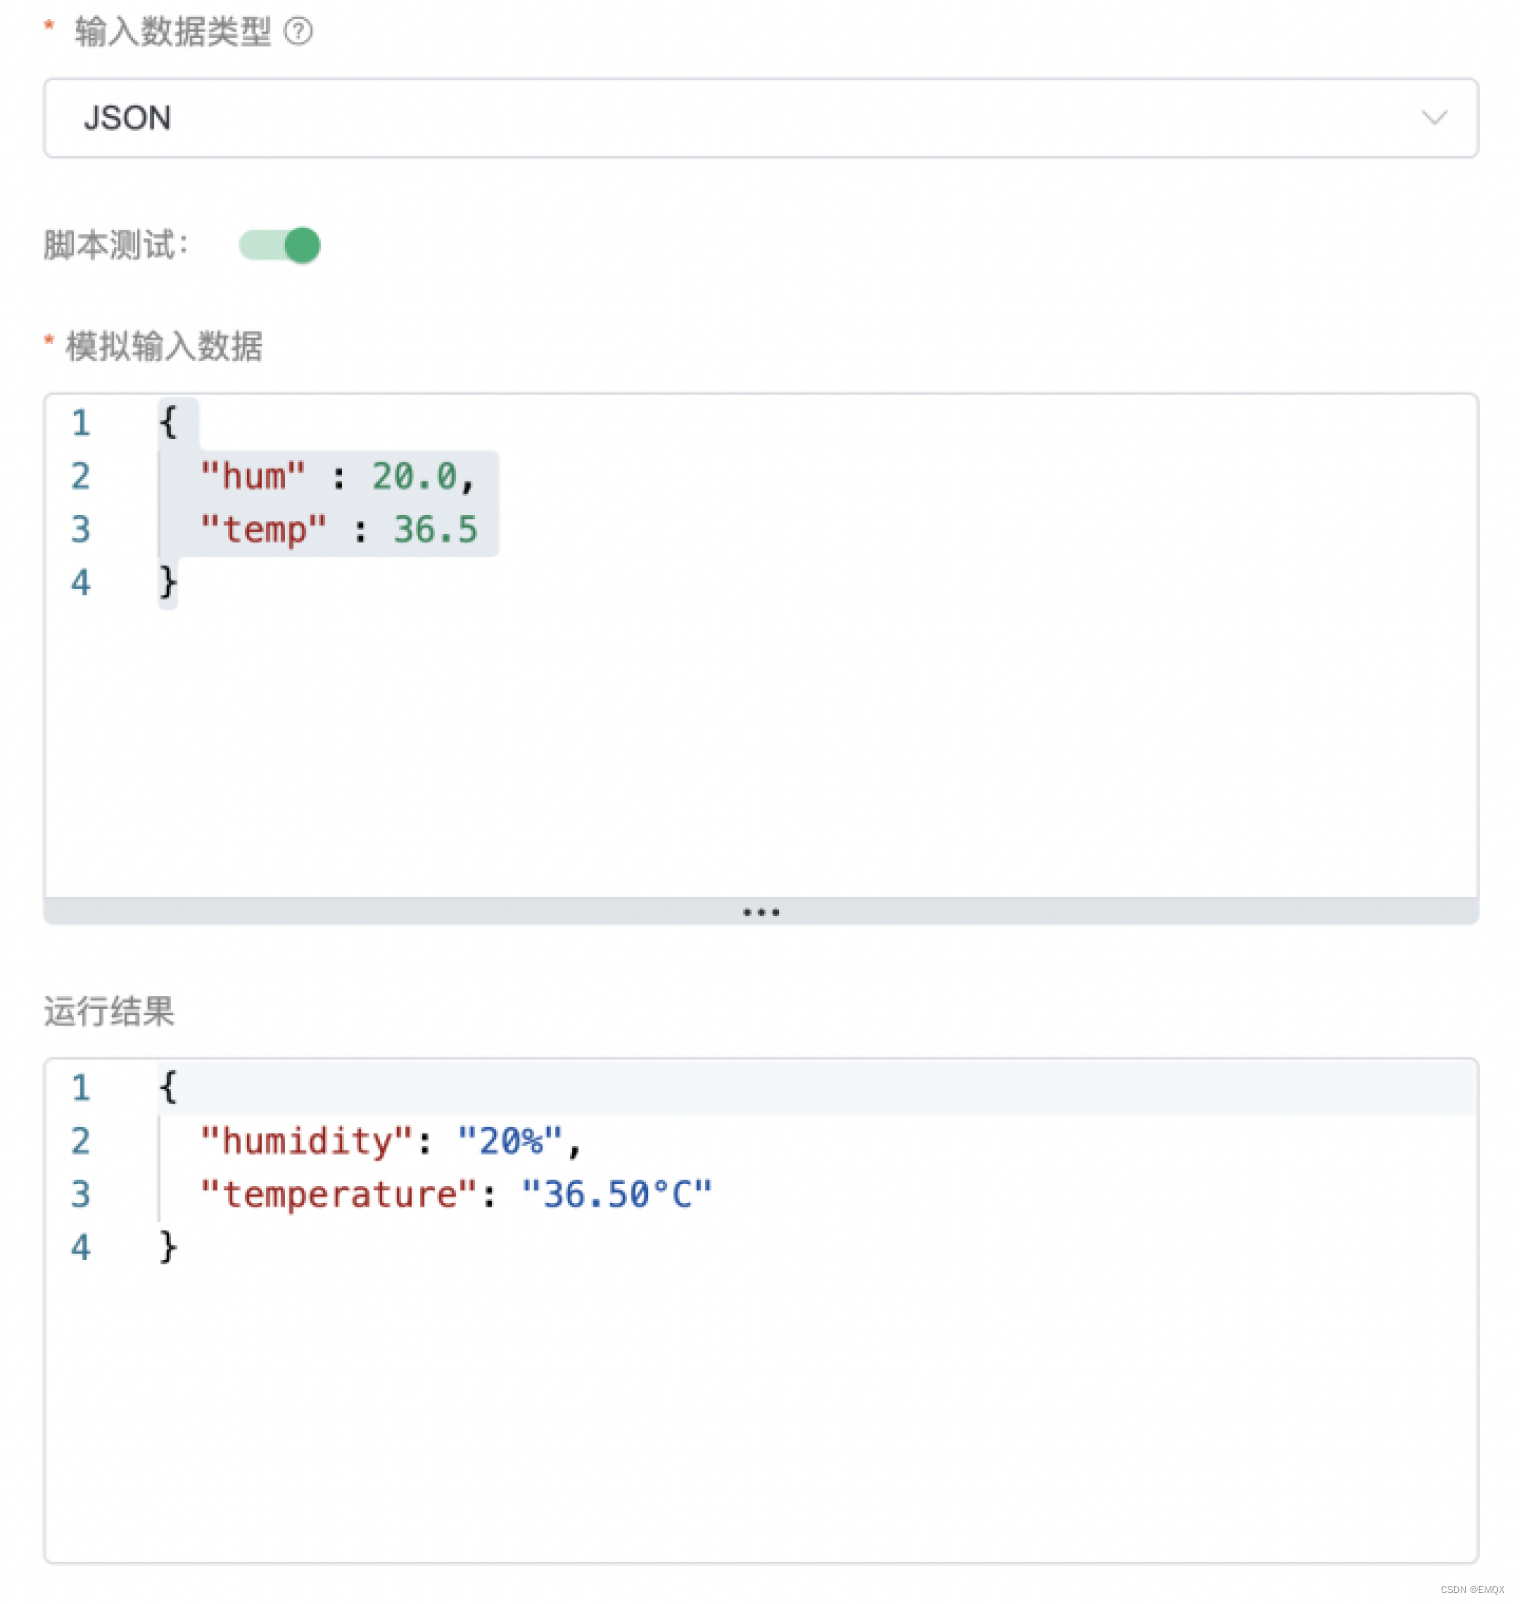Screen dimensions: 1520x1604
Task: Click the "humidity" key in 运行结果
Action: click(306, 1141)
